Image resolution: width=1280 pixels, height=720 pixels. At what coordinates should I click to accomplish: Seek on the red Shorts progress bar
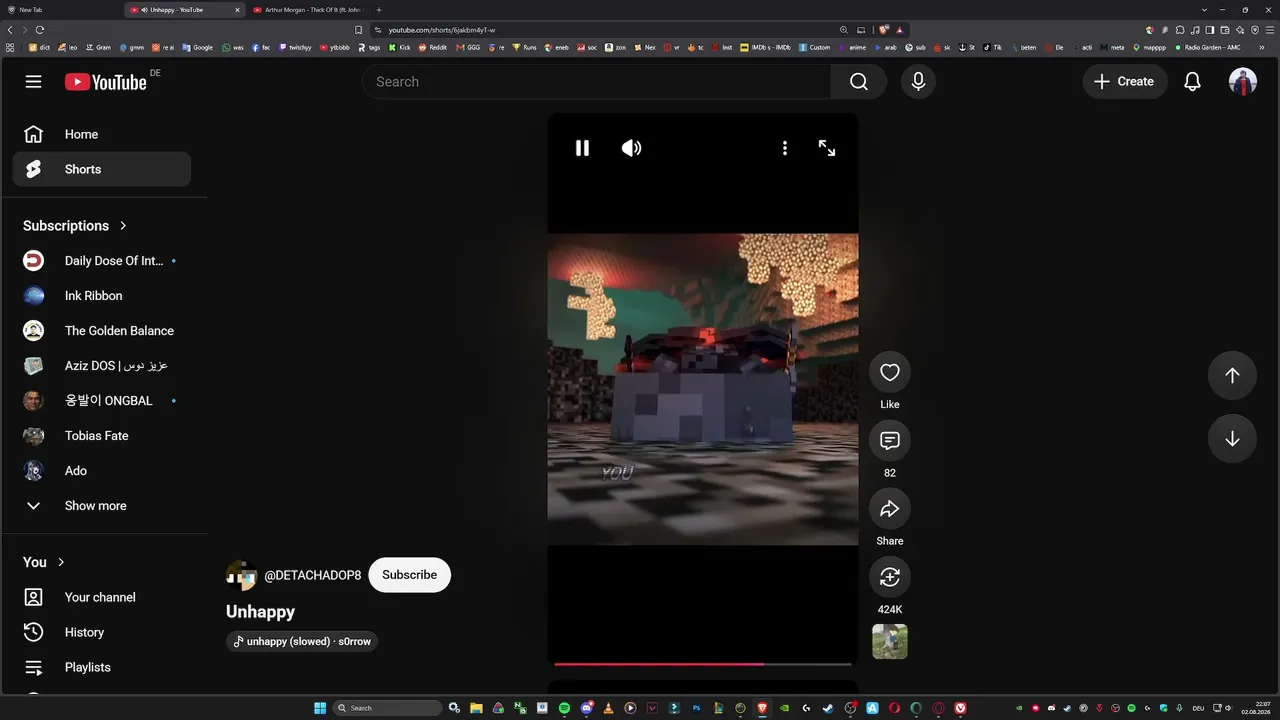tap(703, 664)
